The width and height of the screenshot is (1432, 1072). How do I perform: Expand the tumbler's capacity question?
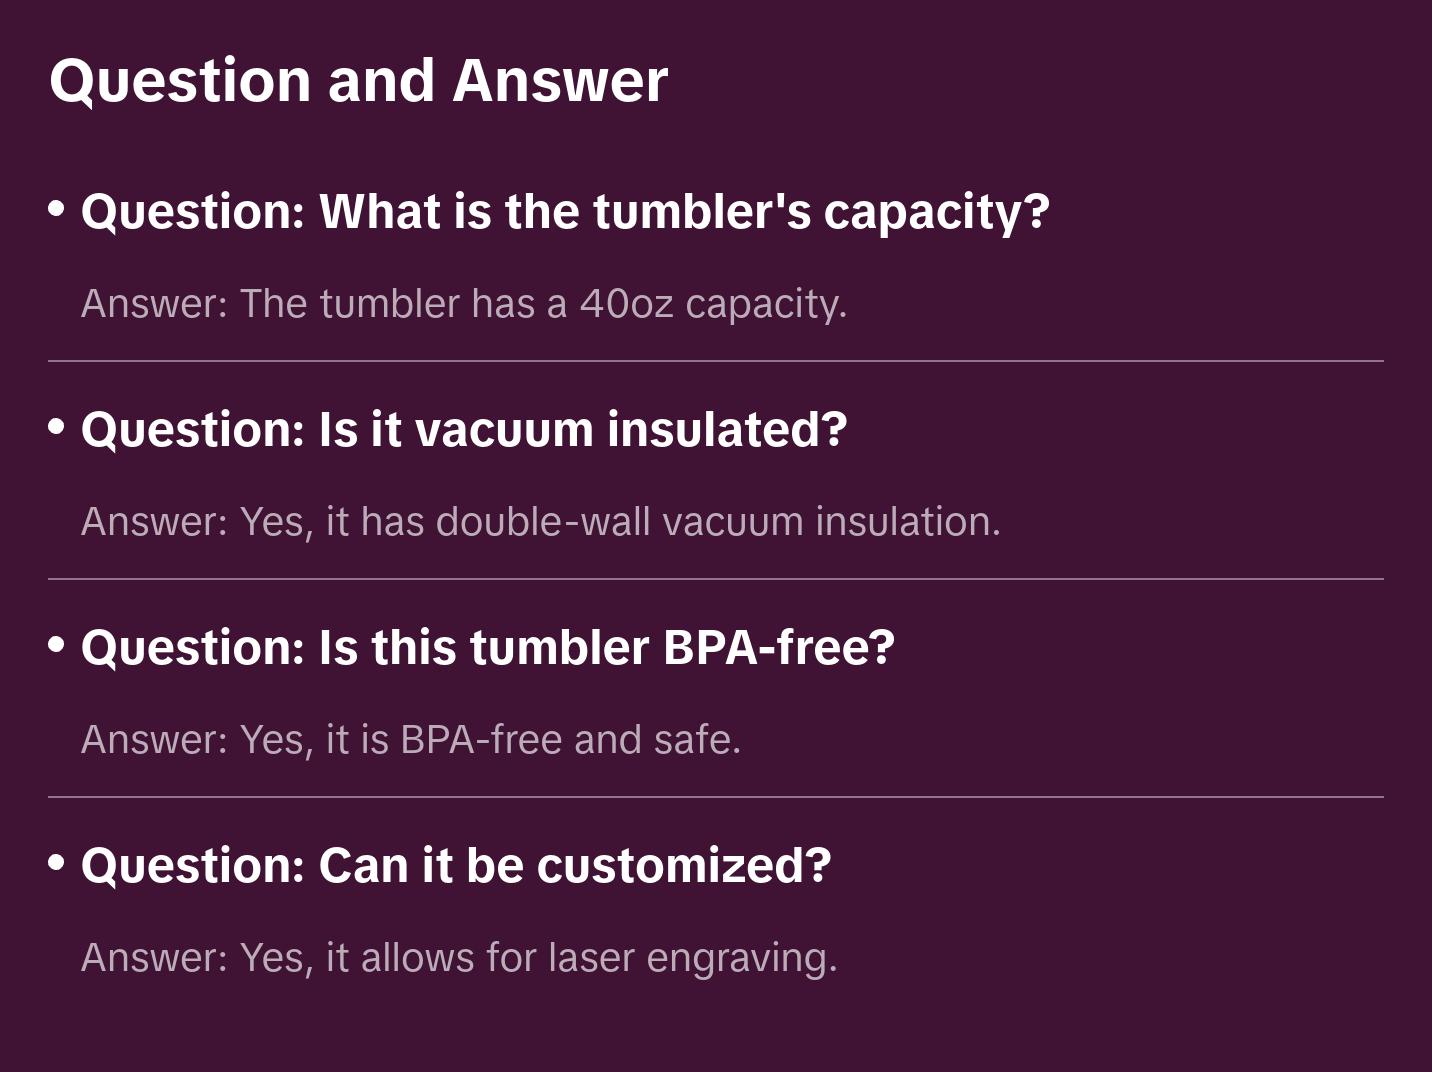[565, 212]
